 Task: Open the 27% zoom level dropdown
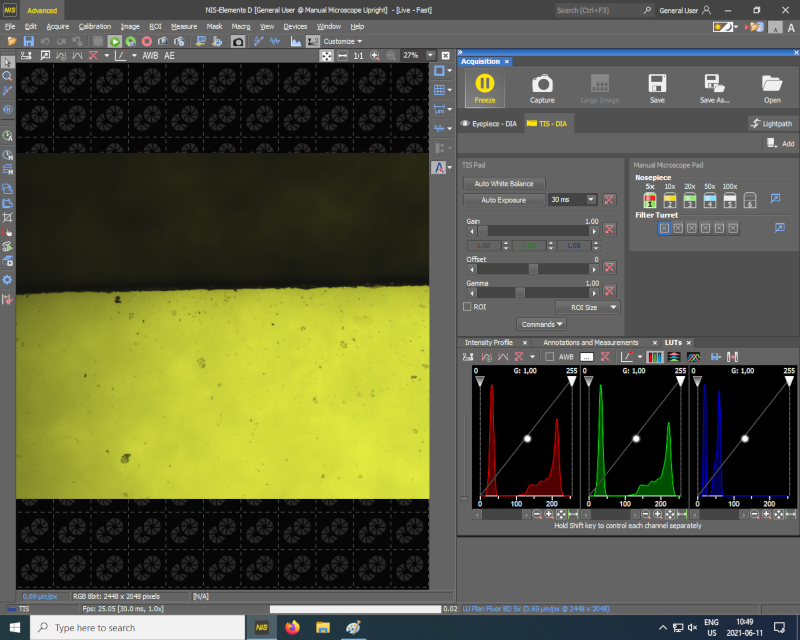click(x=431, y=56)
